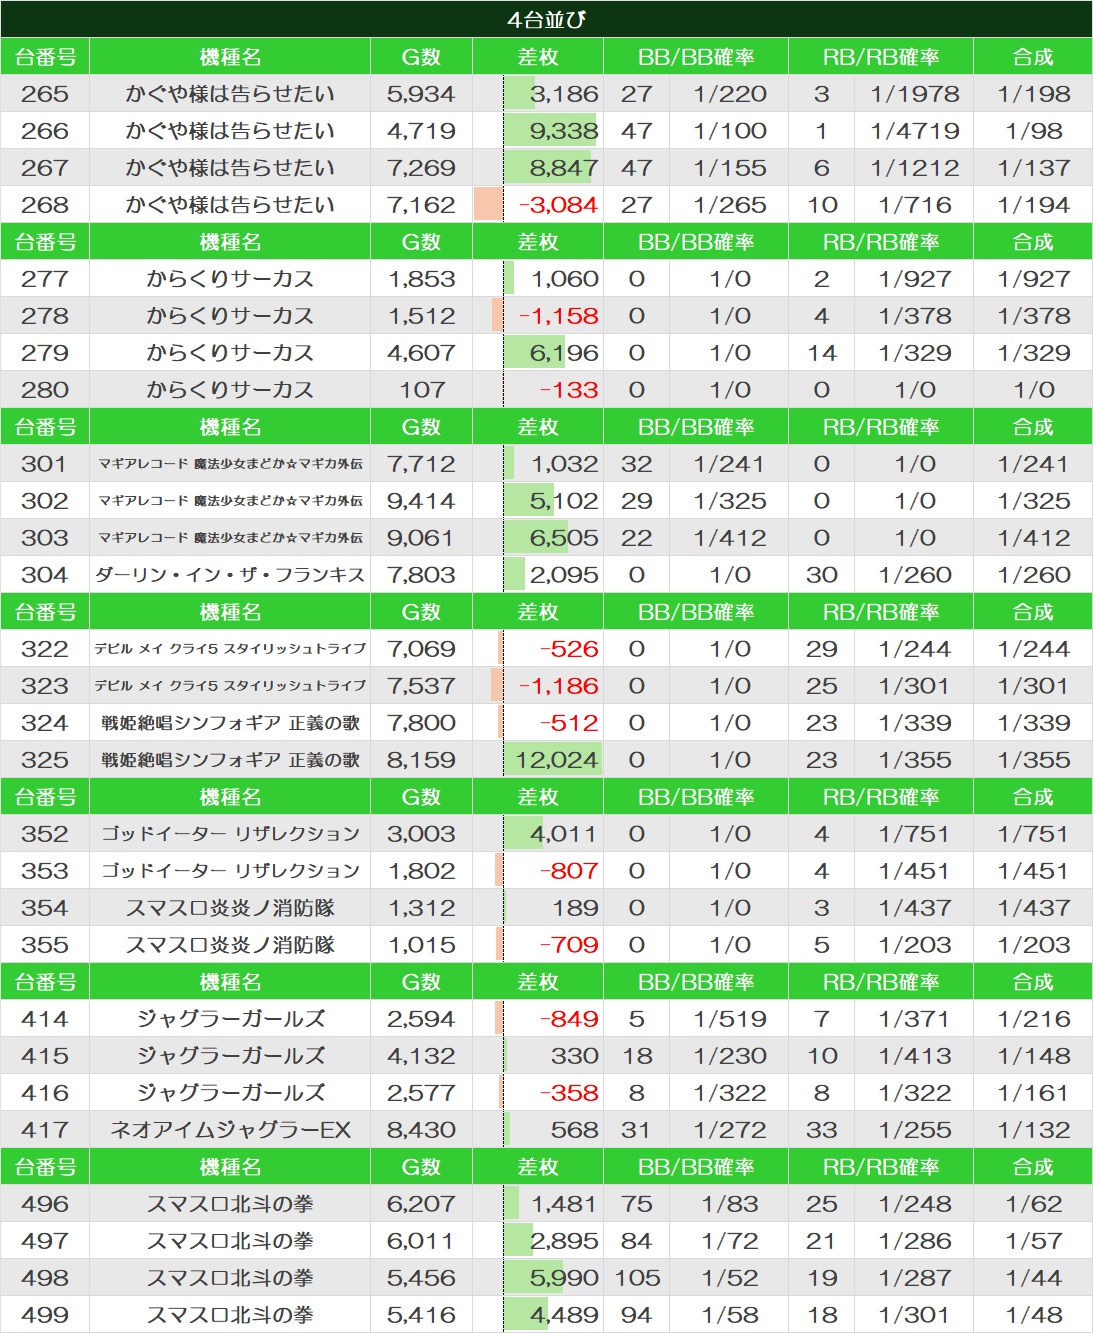
Task: Click ネオアイムジャグラーEX machine name
Action: coord(230,1130)
